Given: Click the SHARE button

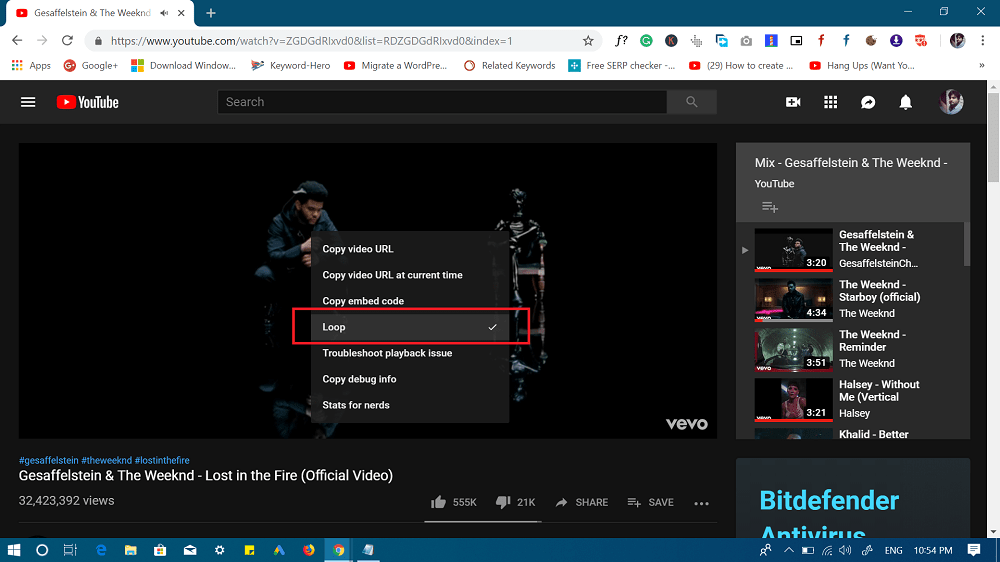Looking at the screenshot, I should point(582,503).
